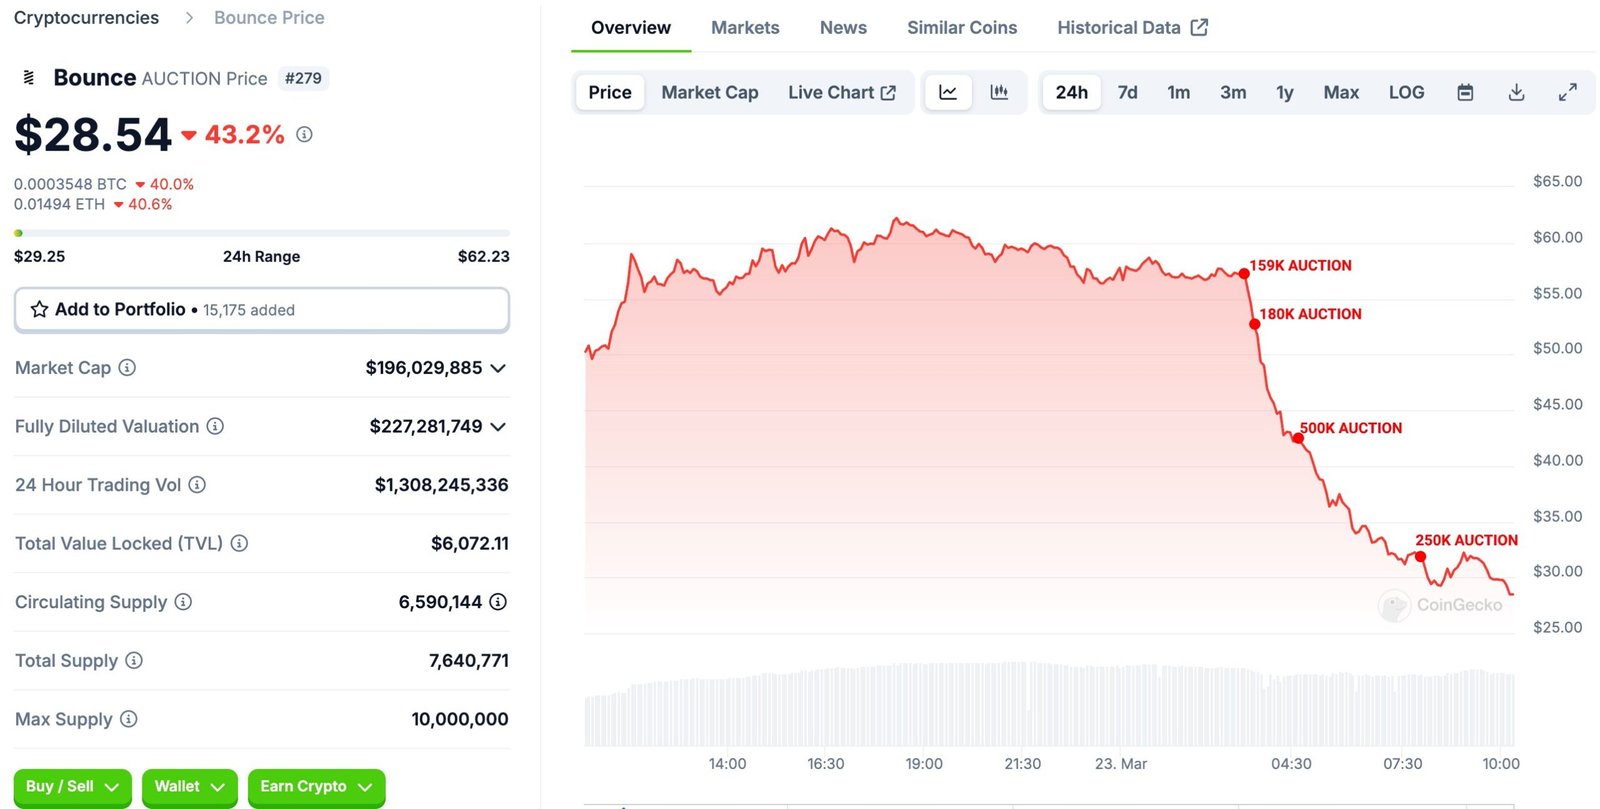The image size is (1600, 809).
Task: Expand the Fully Diluted Valuation chevron
Action: coord(499,427)
